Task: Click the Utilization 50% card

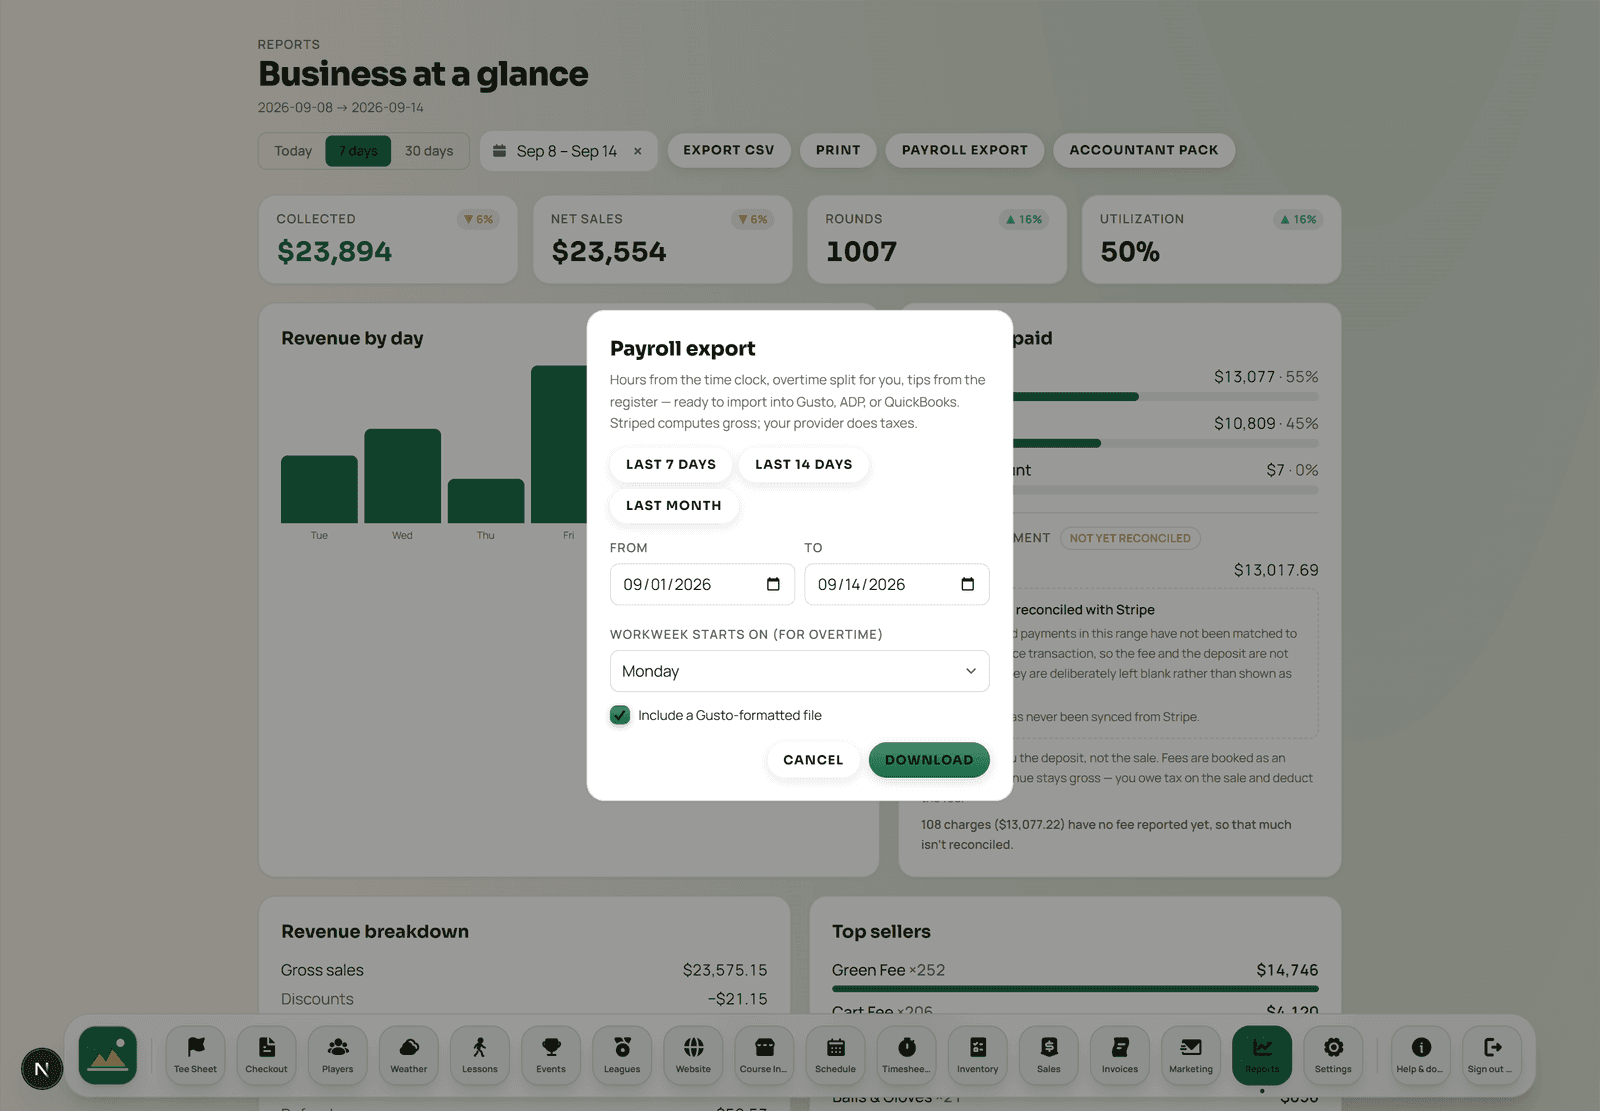Action: tap(1212, 239)
